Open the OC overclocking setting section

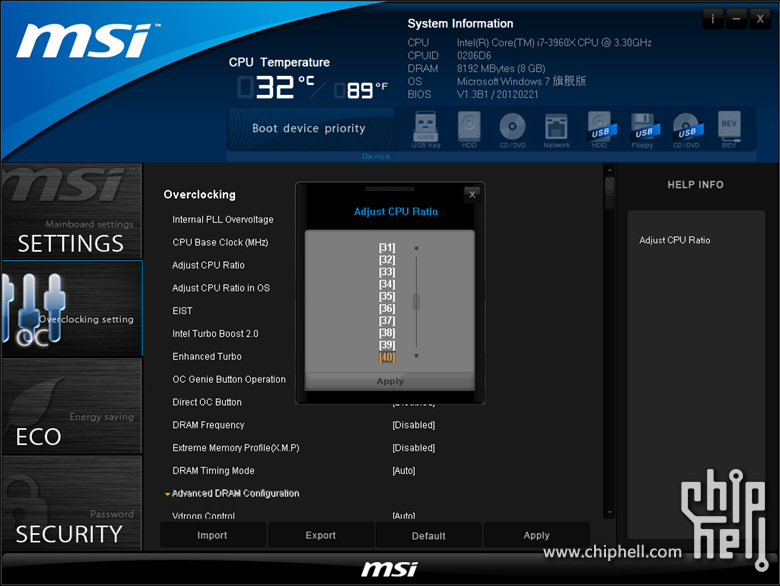[72, 308]
